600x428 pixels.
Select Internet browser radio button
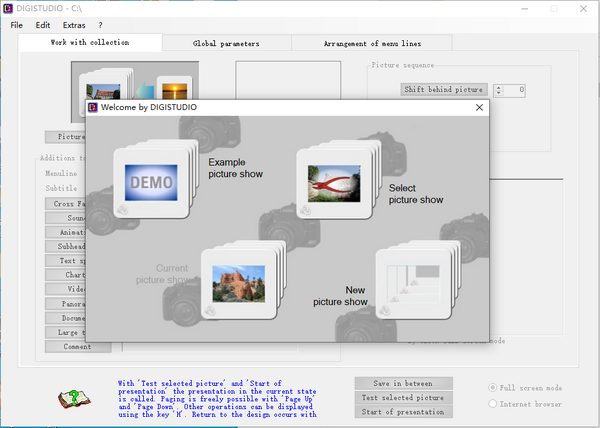pyautogui.click(x=494, y=403)
